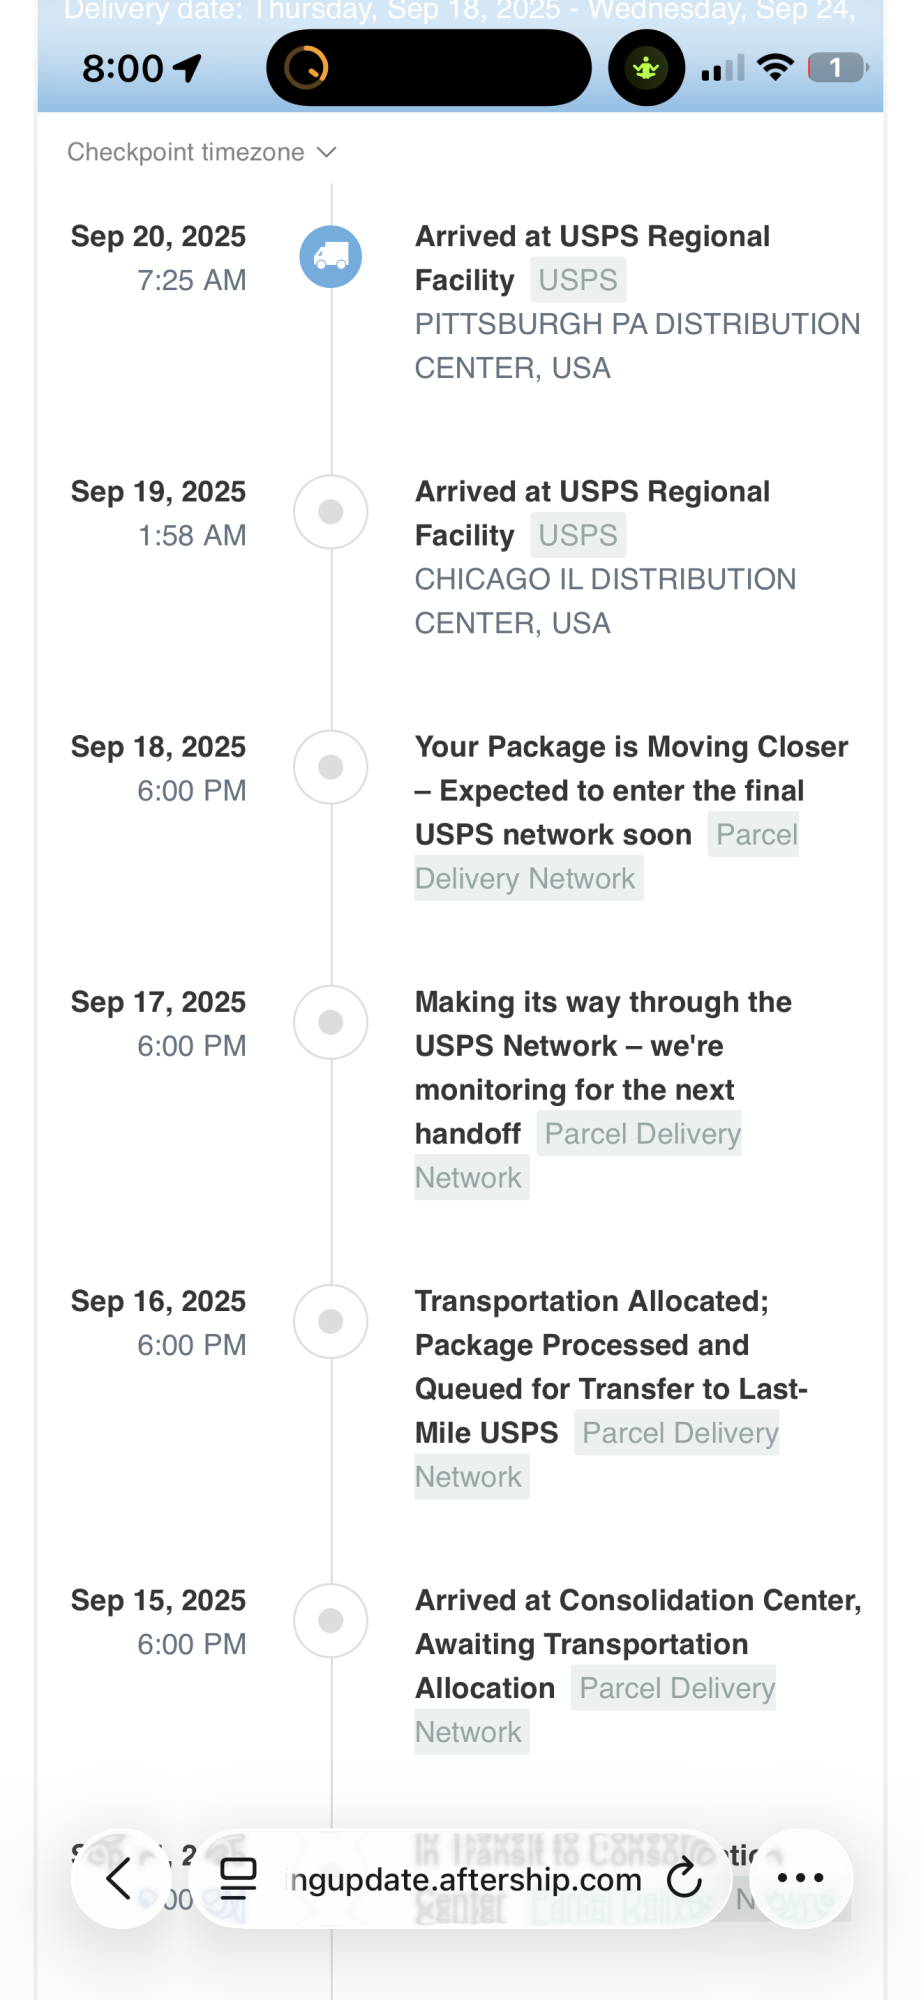
Task: Select the Sep 15 timeline checkpoint marker
Action: pyautogui.click(x=331, y=1620)
